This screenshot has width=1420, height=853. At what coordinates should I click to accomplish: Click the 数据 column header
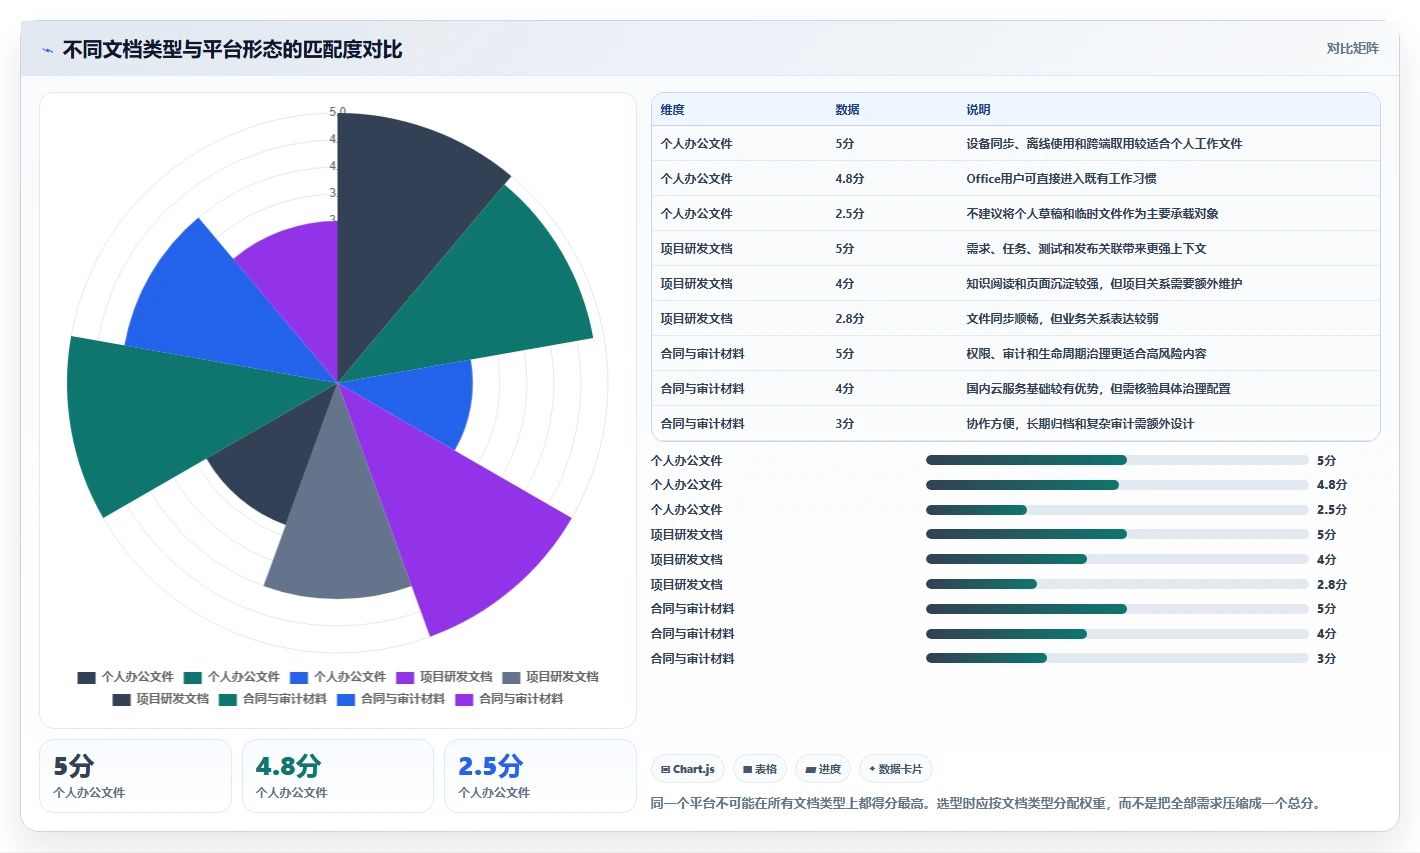(x=848, y=110)
